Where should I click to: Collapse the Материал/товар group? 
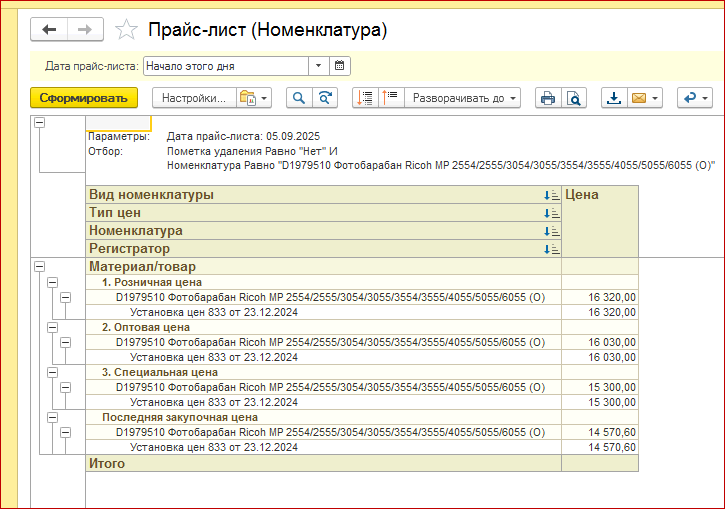pos(40,266)
